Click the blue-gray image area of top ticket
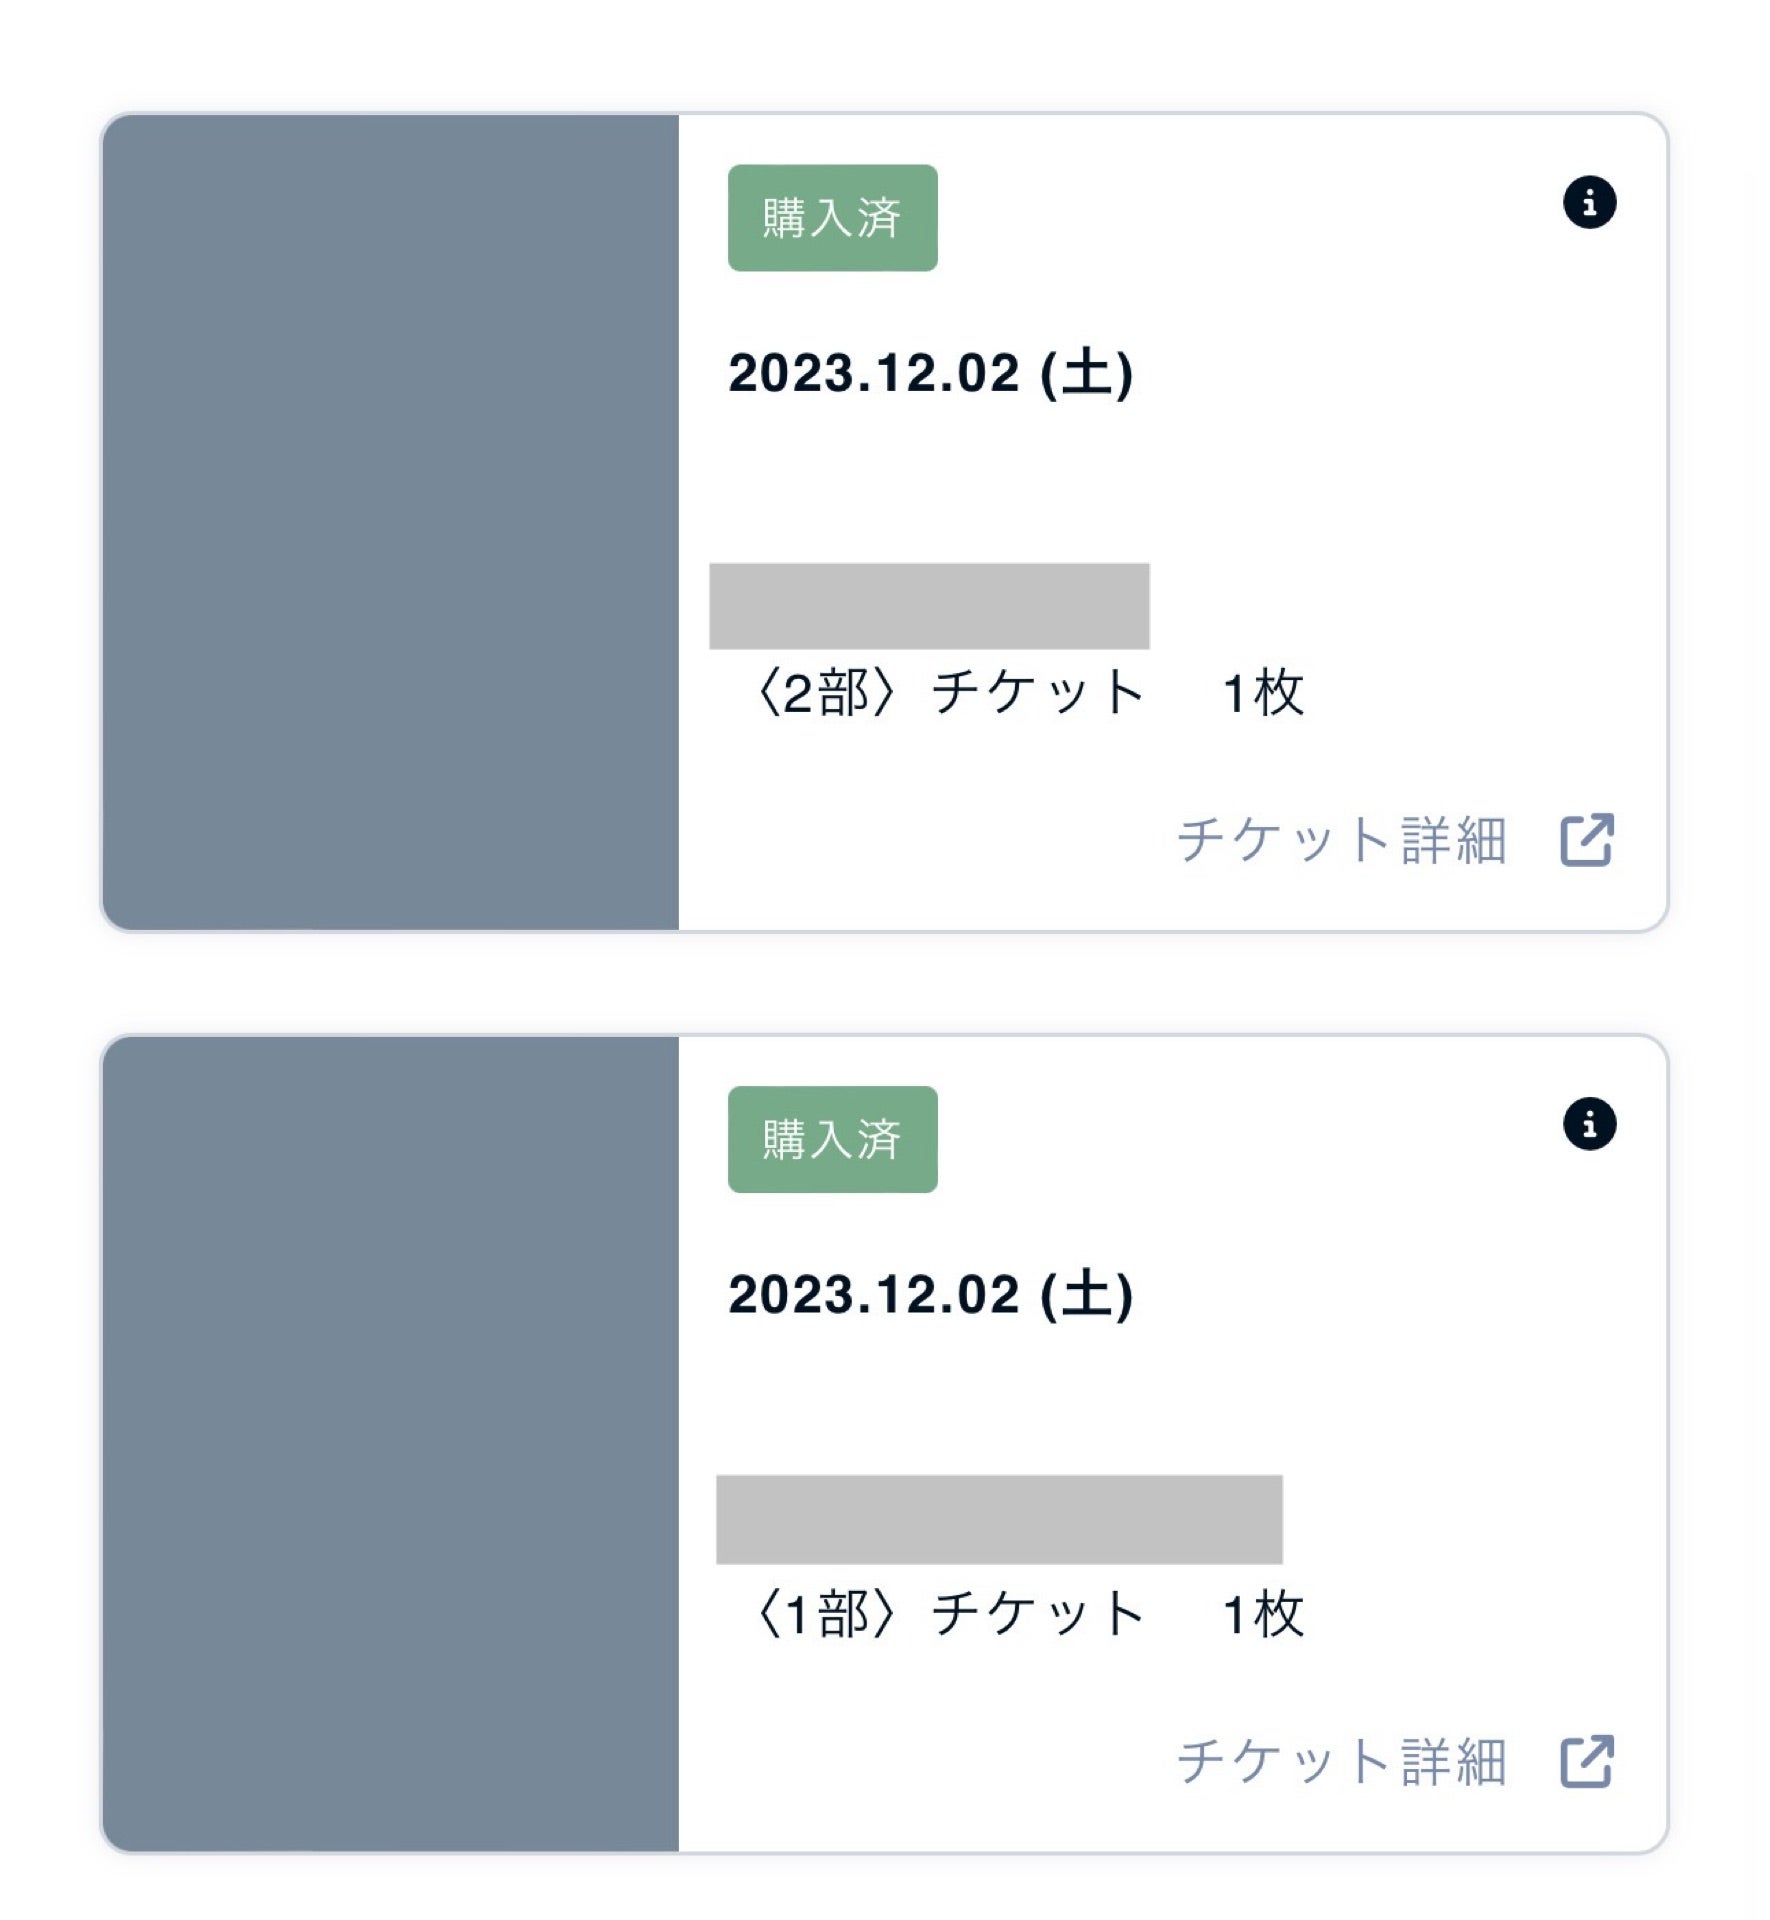Image resolution: width=1770 pixels, height=1920 pixels. tap(390, 520)
